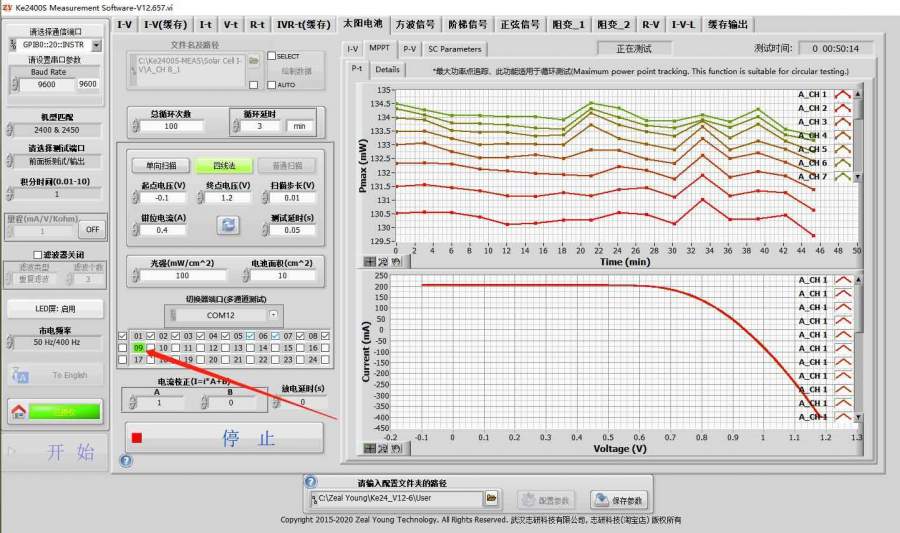Image resolution: width=900 pixels, height=533 pixels.
Task: Switch to the R-t tab
Action: tap(257, 25)
